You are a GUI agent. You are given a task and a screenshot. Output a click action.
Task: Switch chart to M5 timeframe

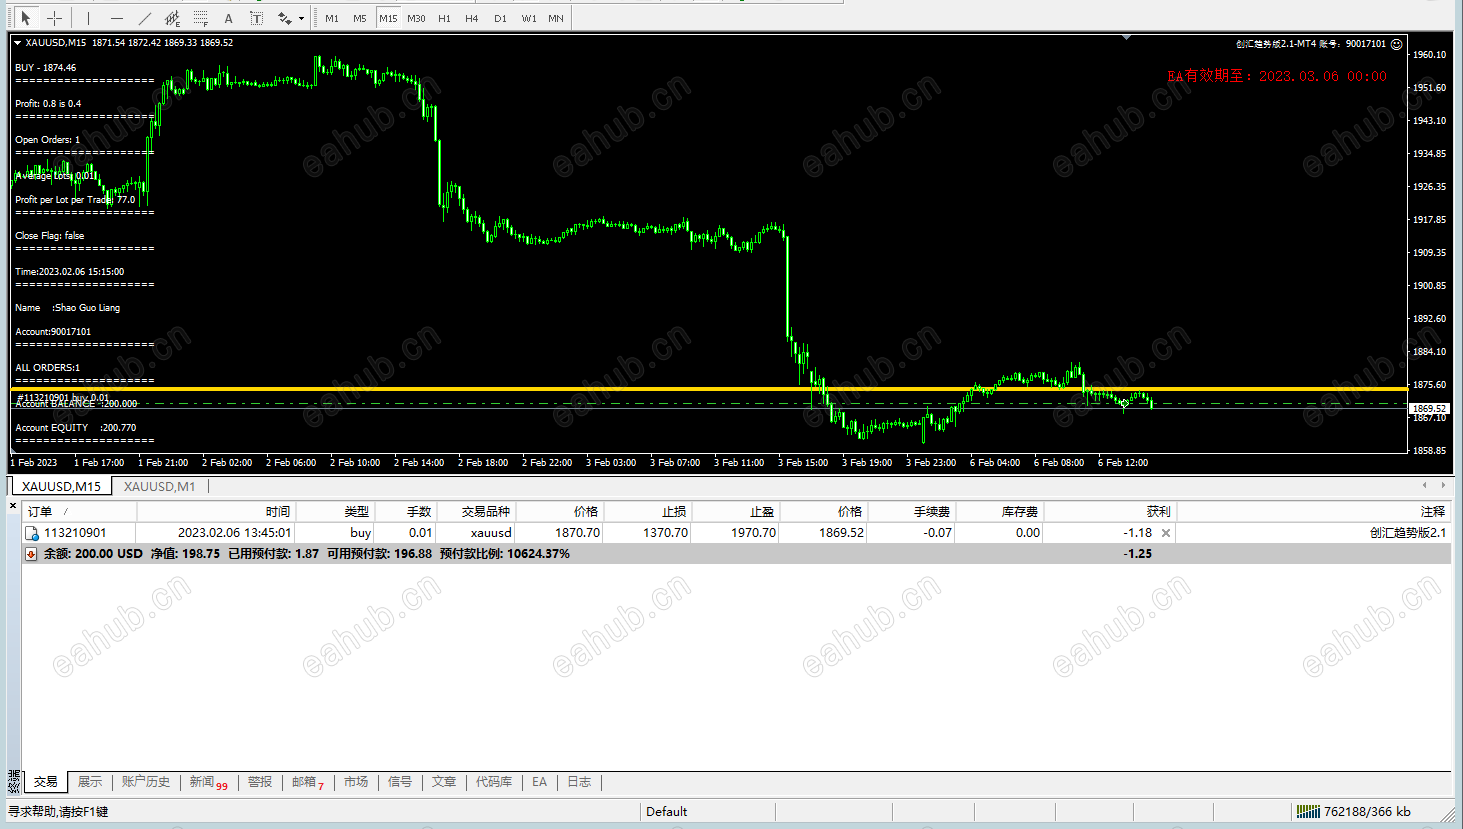[x=360, y=18]
